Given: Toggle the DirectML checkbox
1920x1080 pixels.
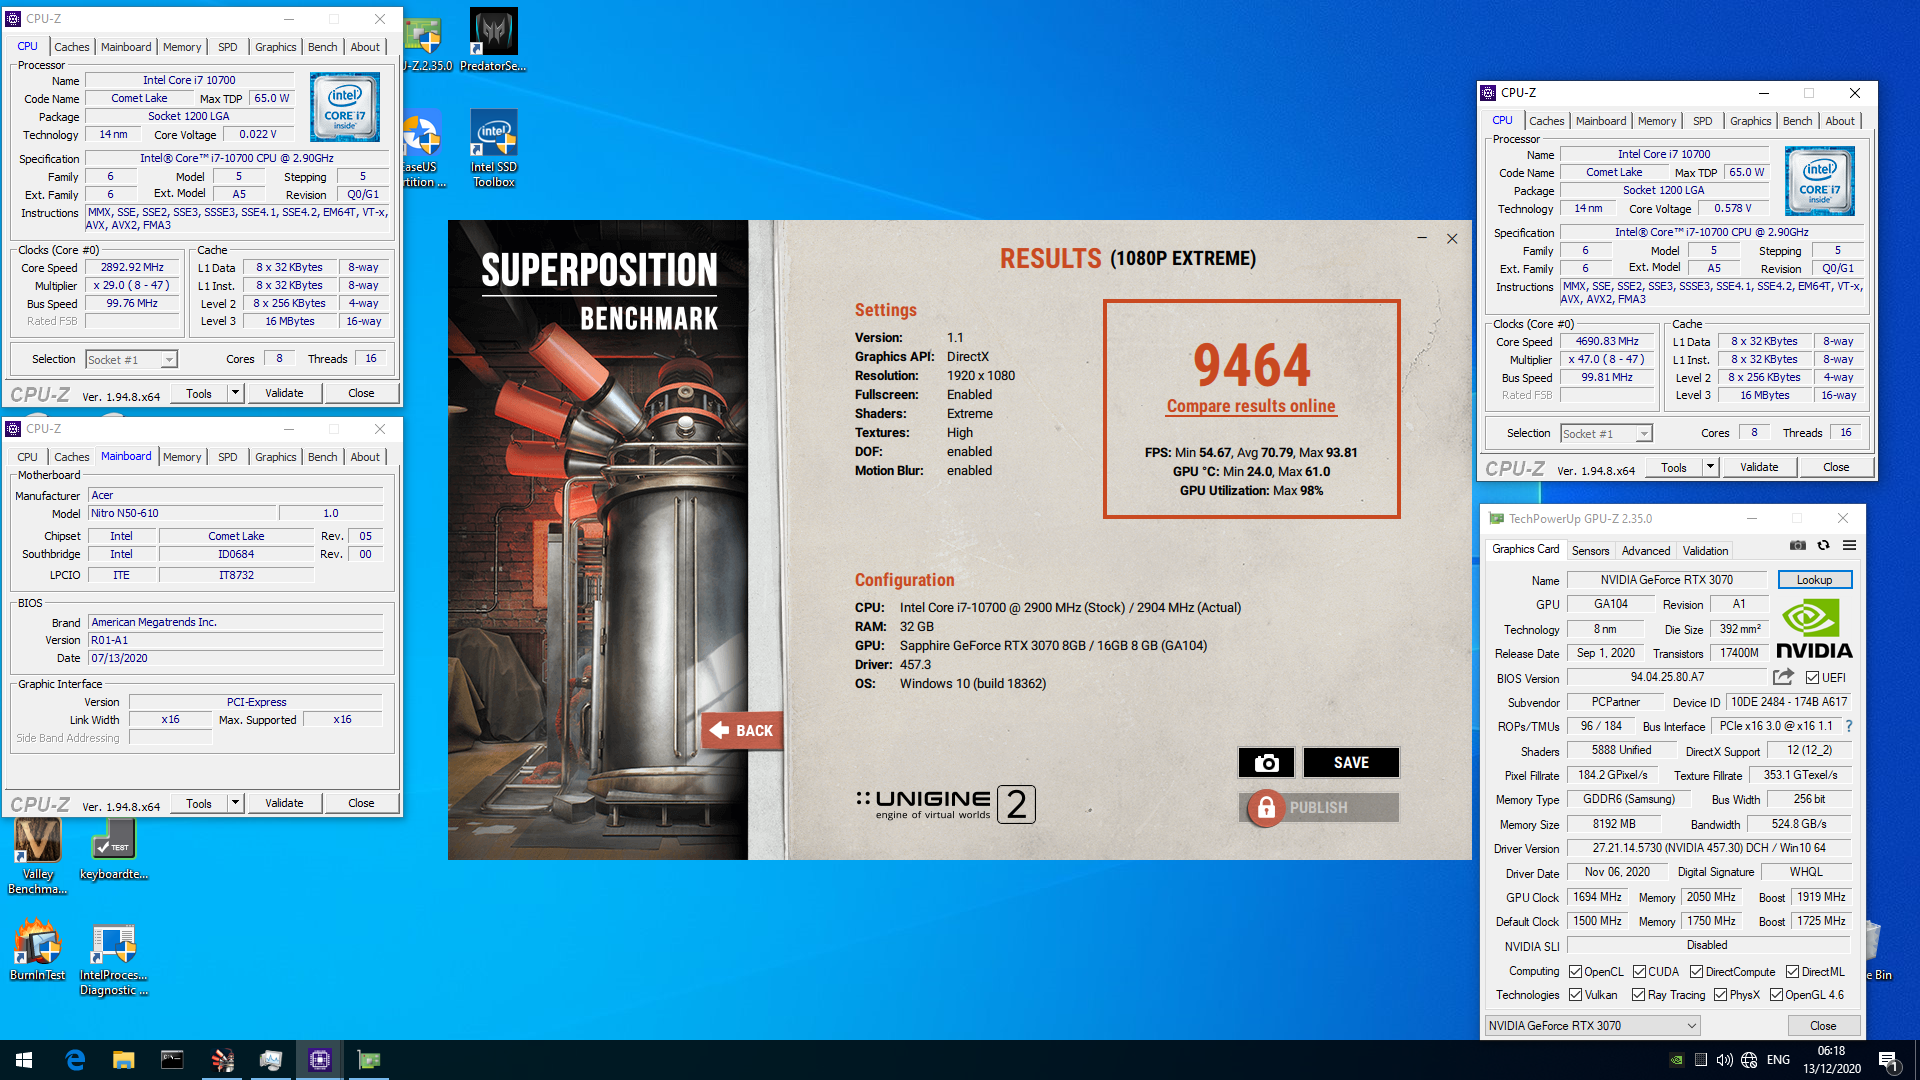Looking at the screenshot, I should 1792,972.
